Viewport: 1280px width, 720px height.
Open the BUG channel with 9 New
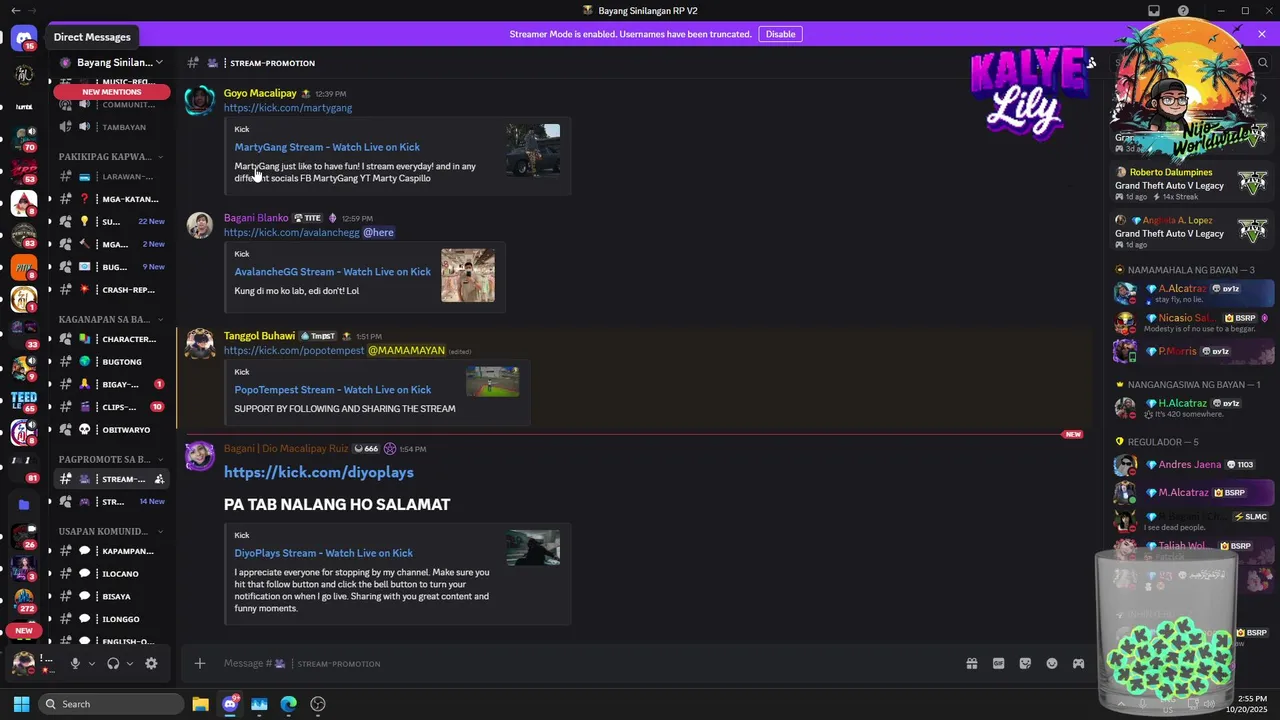(x=111, y=267)
